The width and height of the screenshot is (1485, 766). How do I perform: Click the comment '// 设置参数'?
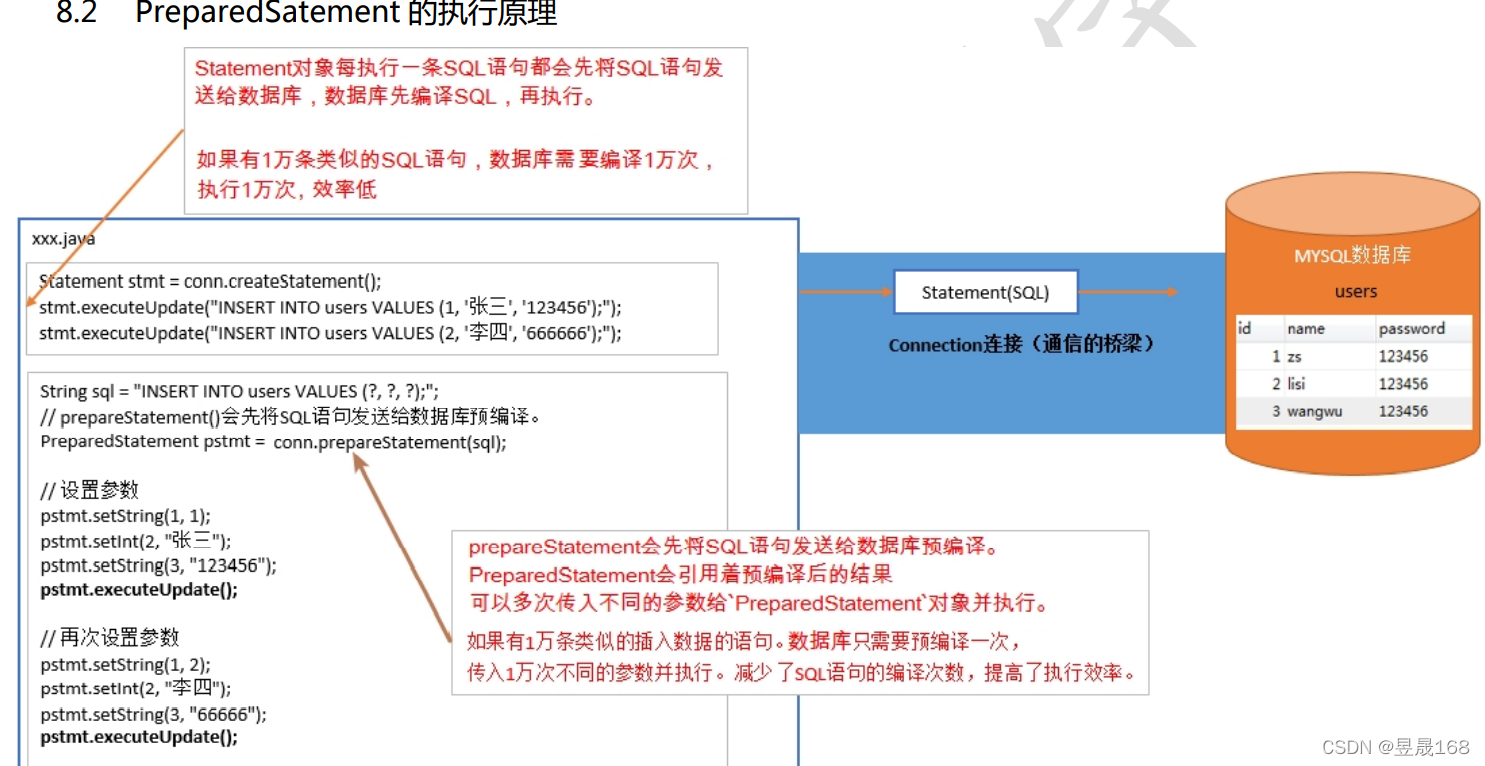pos(89,491)
